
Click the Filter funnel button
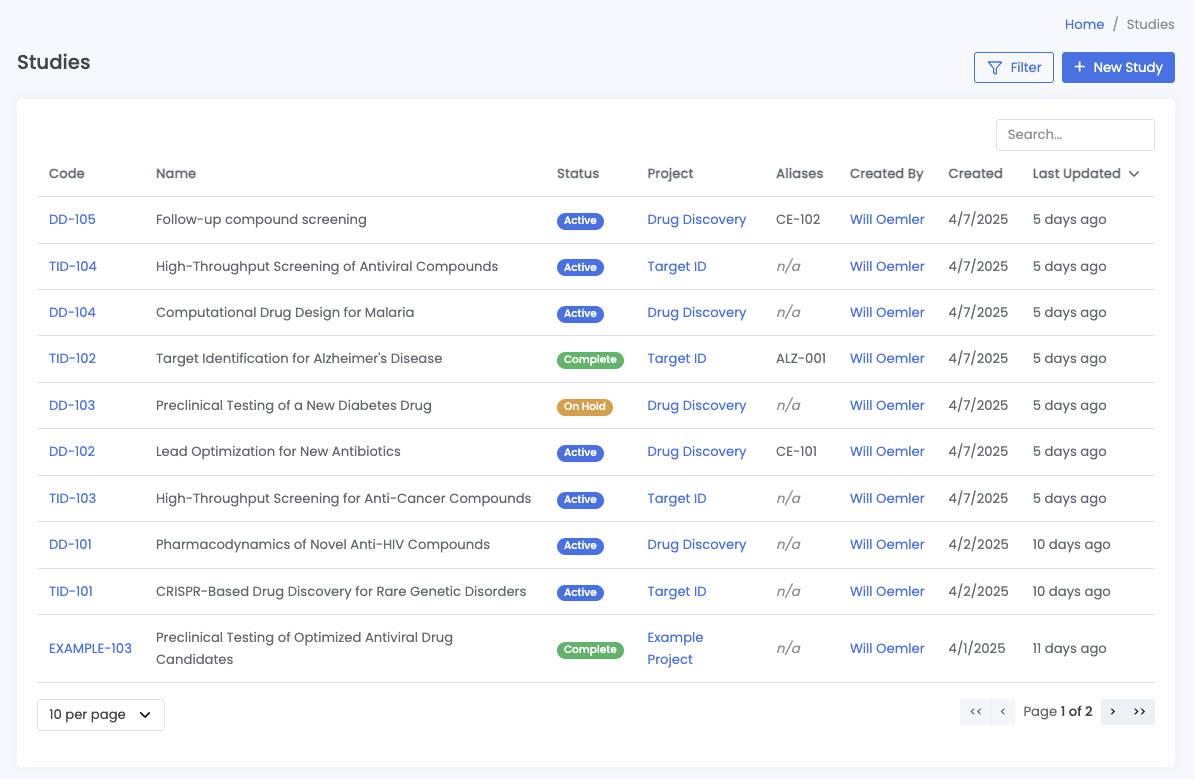tap(1013, 67)
